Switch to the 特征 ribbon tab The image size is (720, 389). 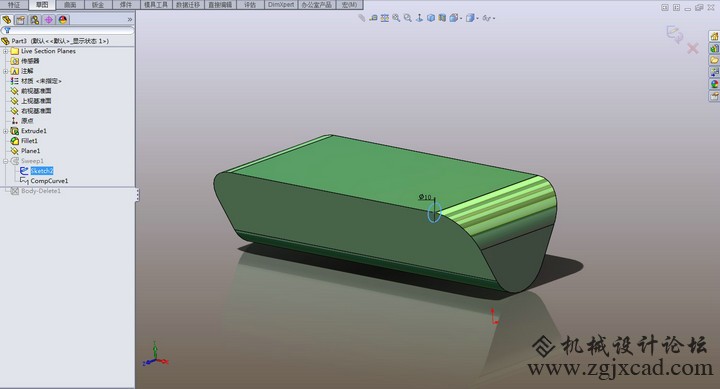pos(14,5)
